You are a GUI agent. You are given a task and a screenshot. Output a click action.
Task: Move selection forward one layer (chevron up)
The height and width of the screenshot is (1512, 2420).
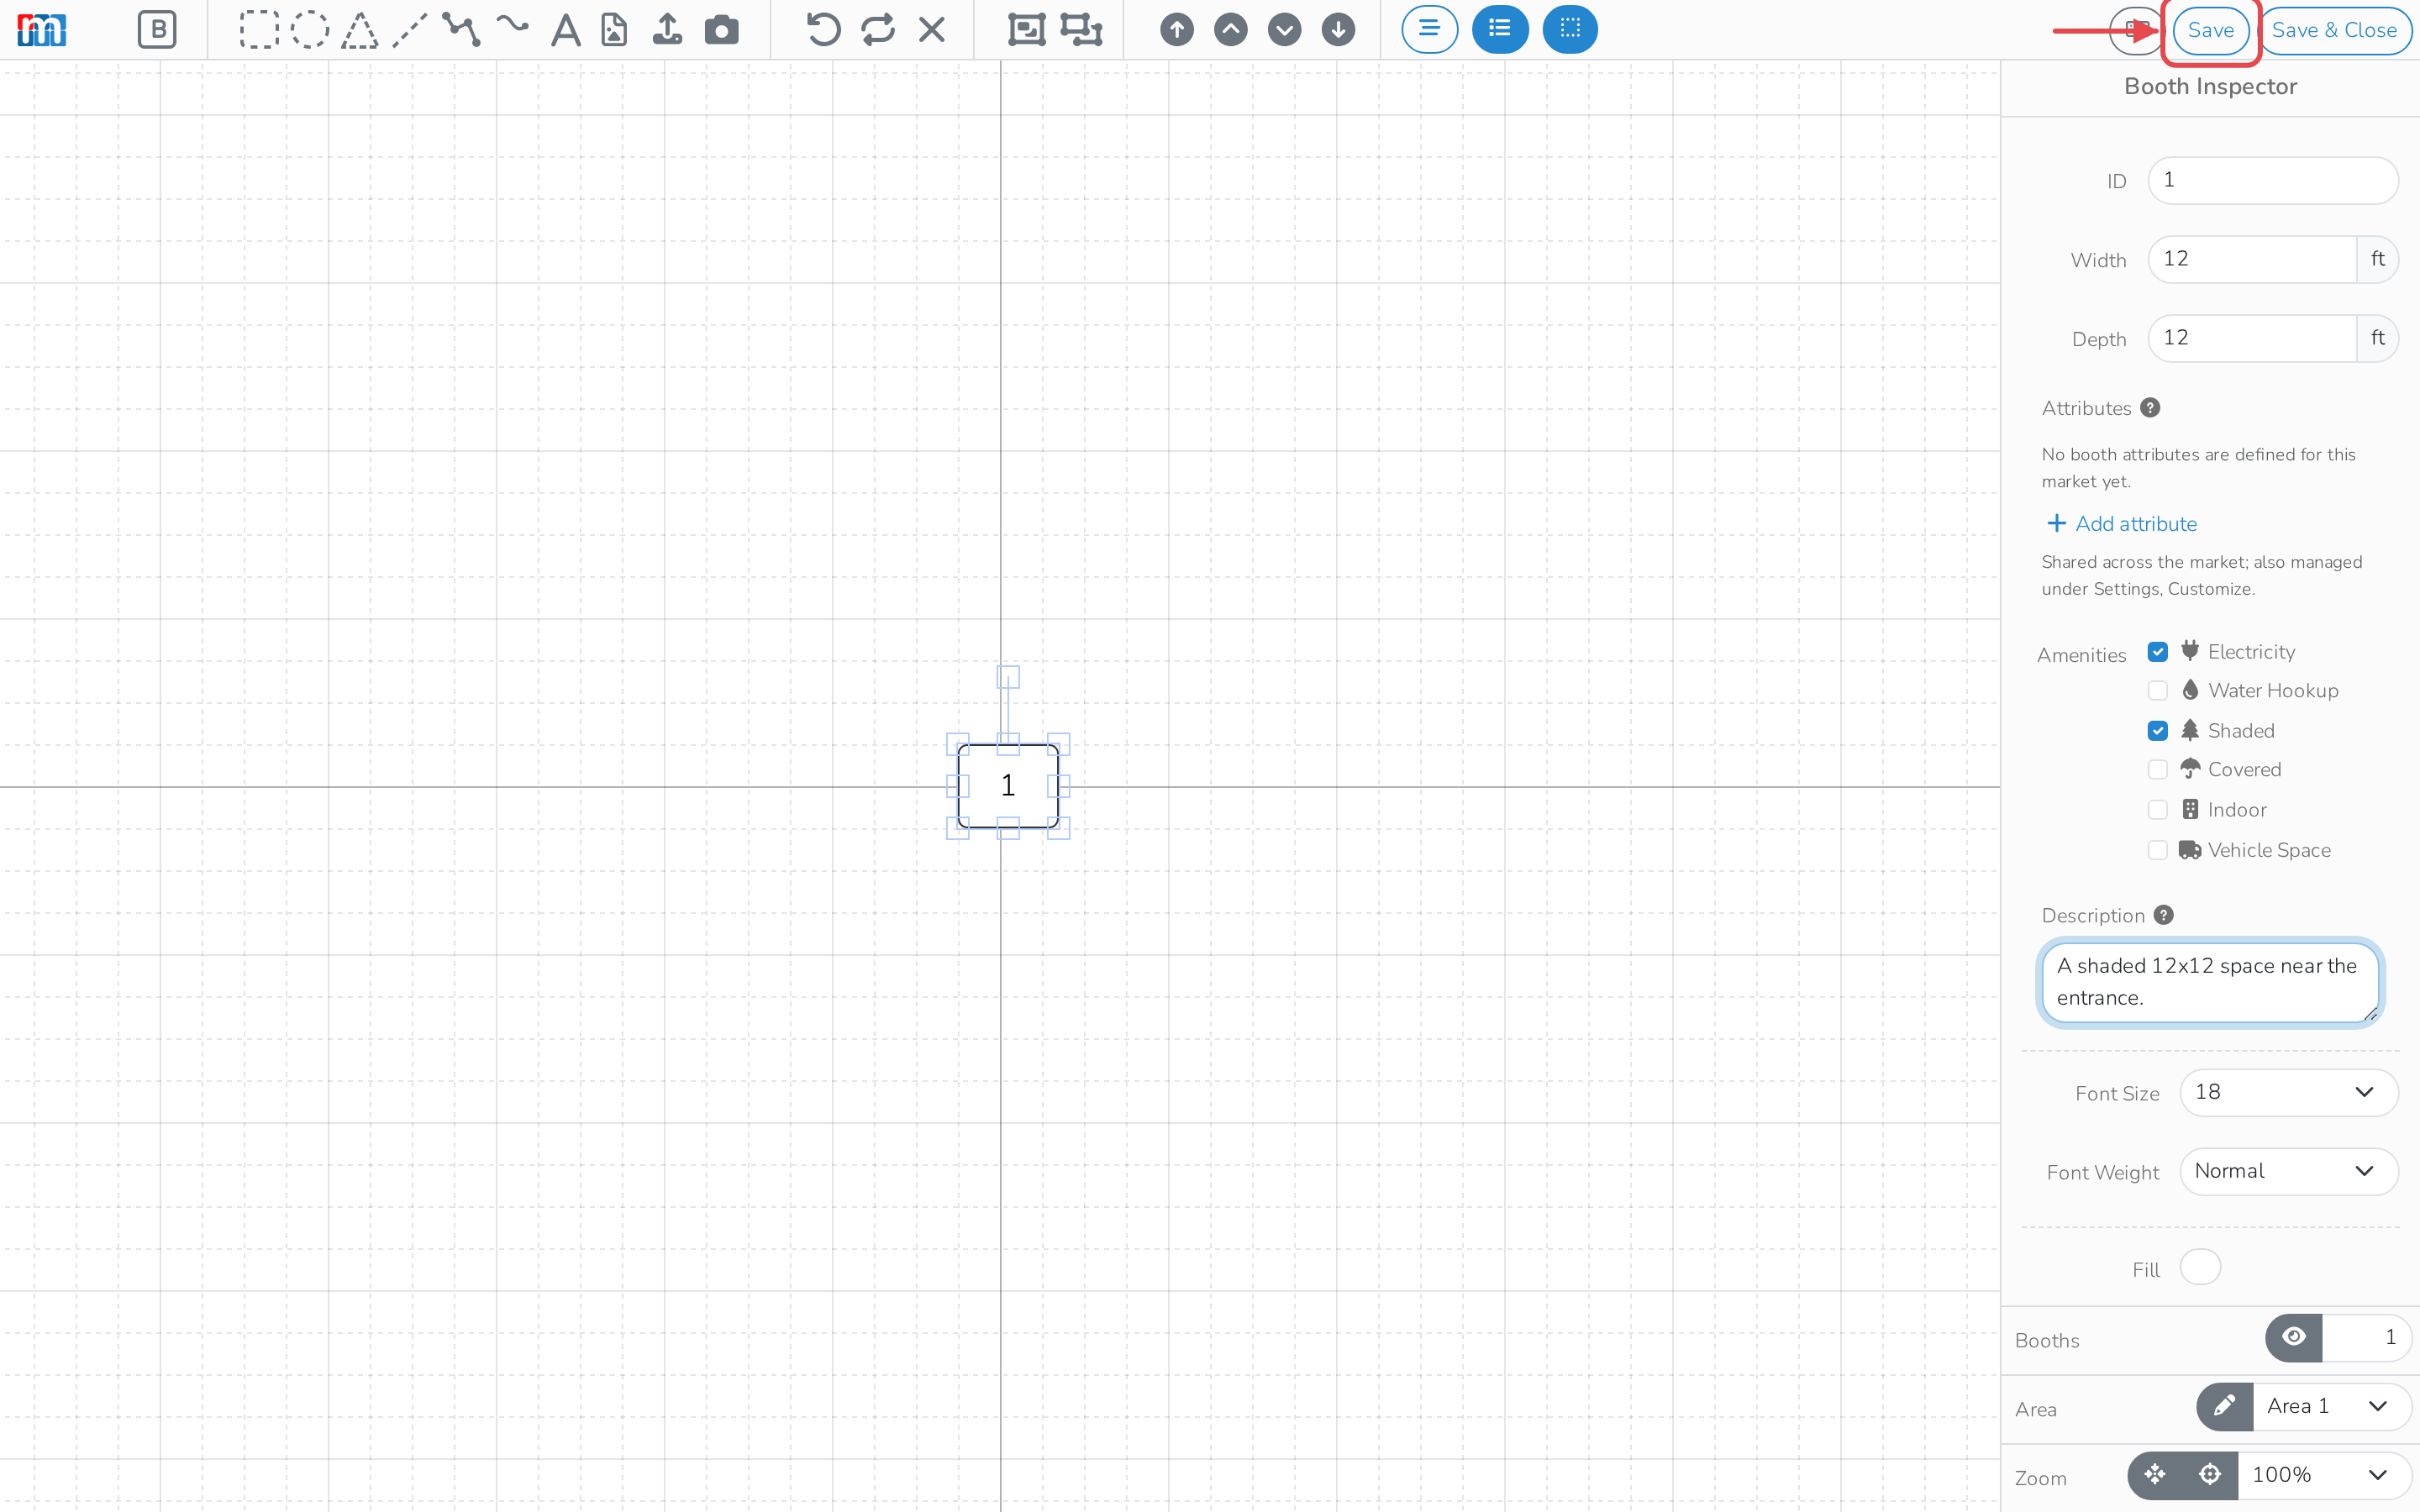click(x=1231, y=30)
